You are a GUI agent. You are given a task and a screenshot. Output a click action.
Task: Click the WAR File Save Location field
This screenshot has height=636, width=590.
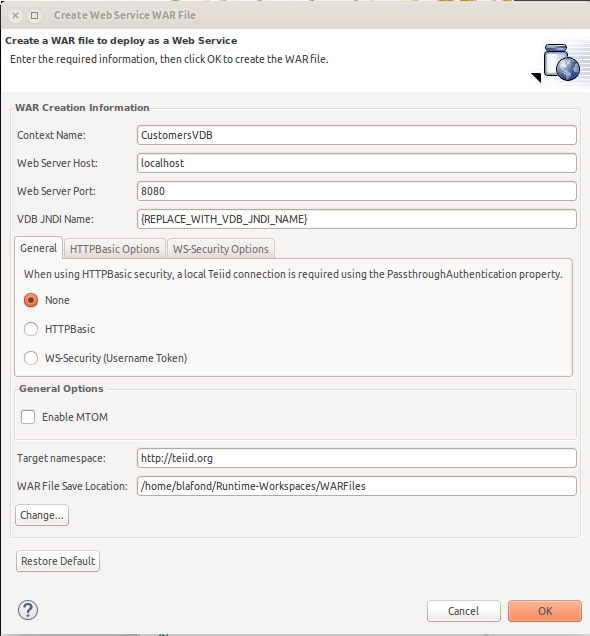pos(357,486)
